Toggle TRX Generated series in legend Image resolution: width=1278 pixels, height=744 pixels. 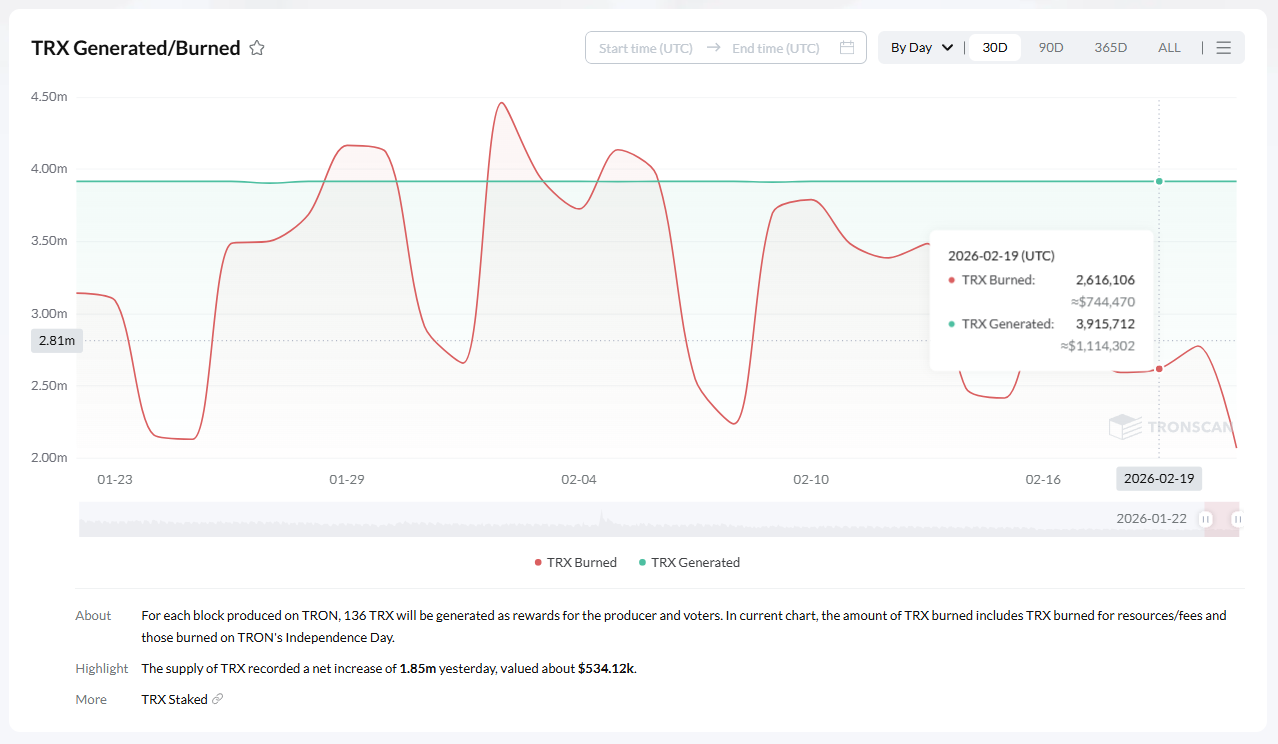[x=695, y=563]
